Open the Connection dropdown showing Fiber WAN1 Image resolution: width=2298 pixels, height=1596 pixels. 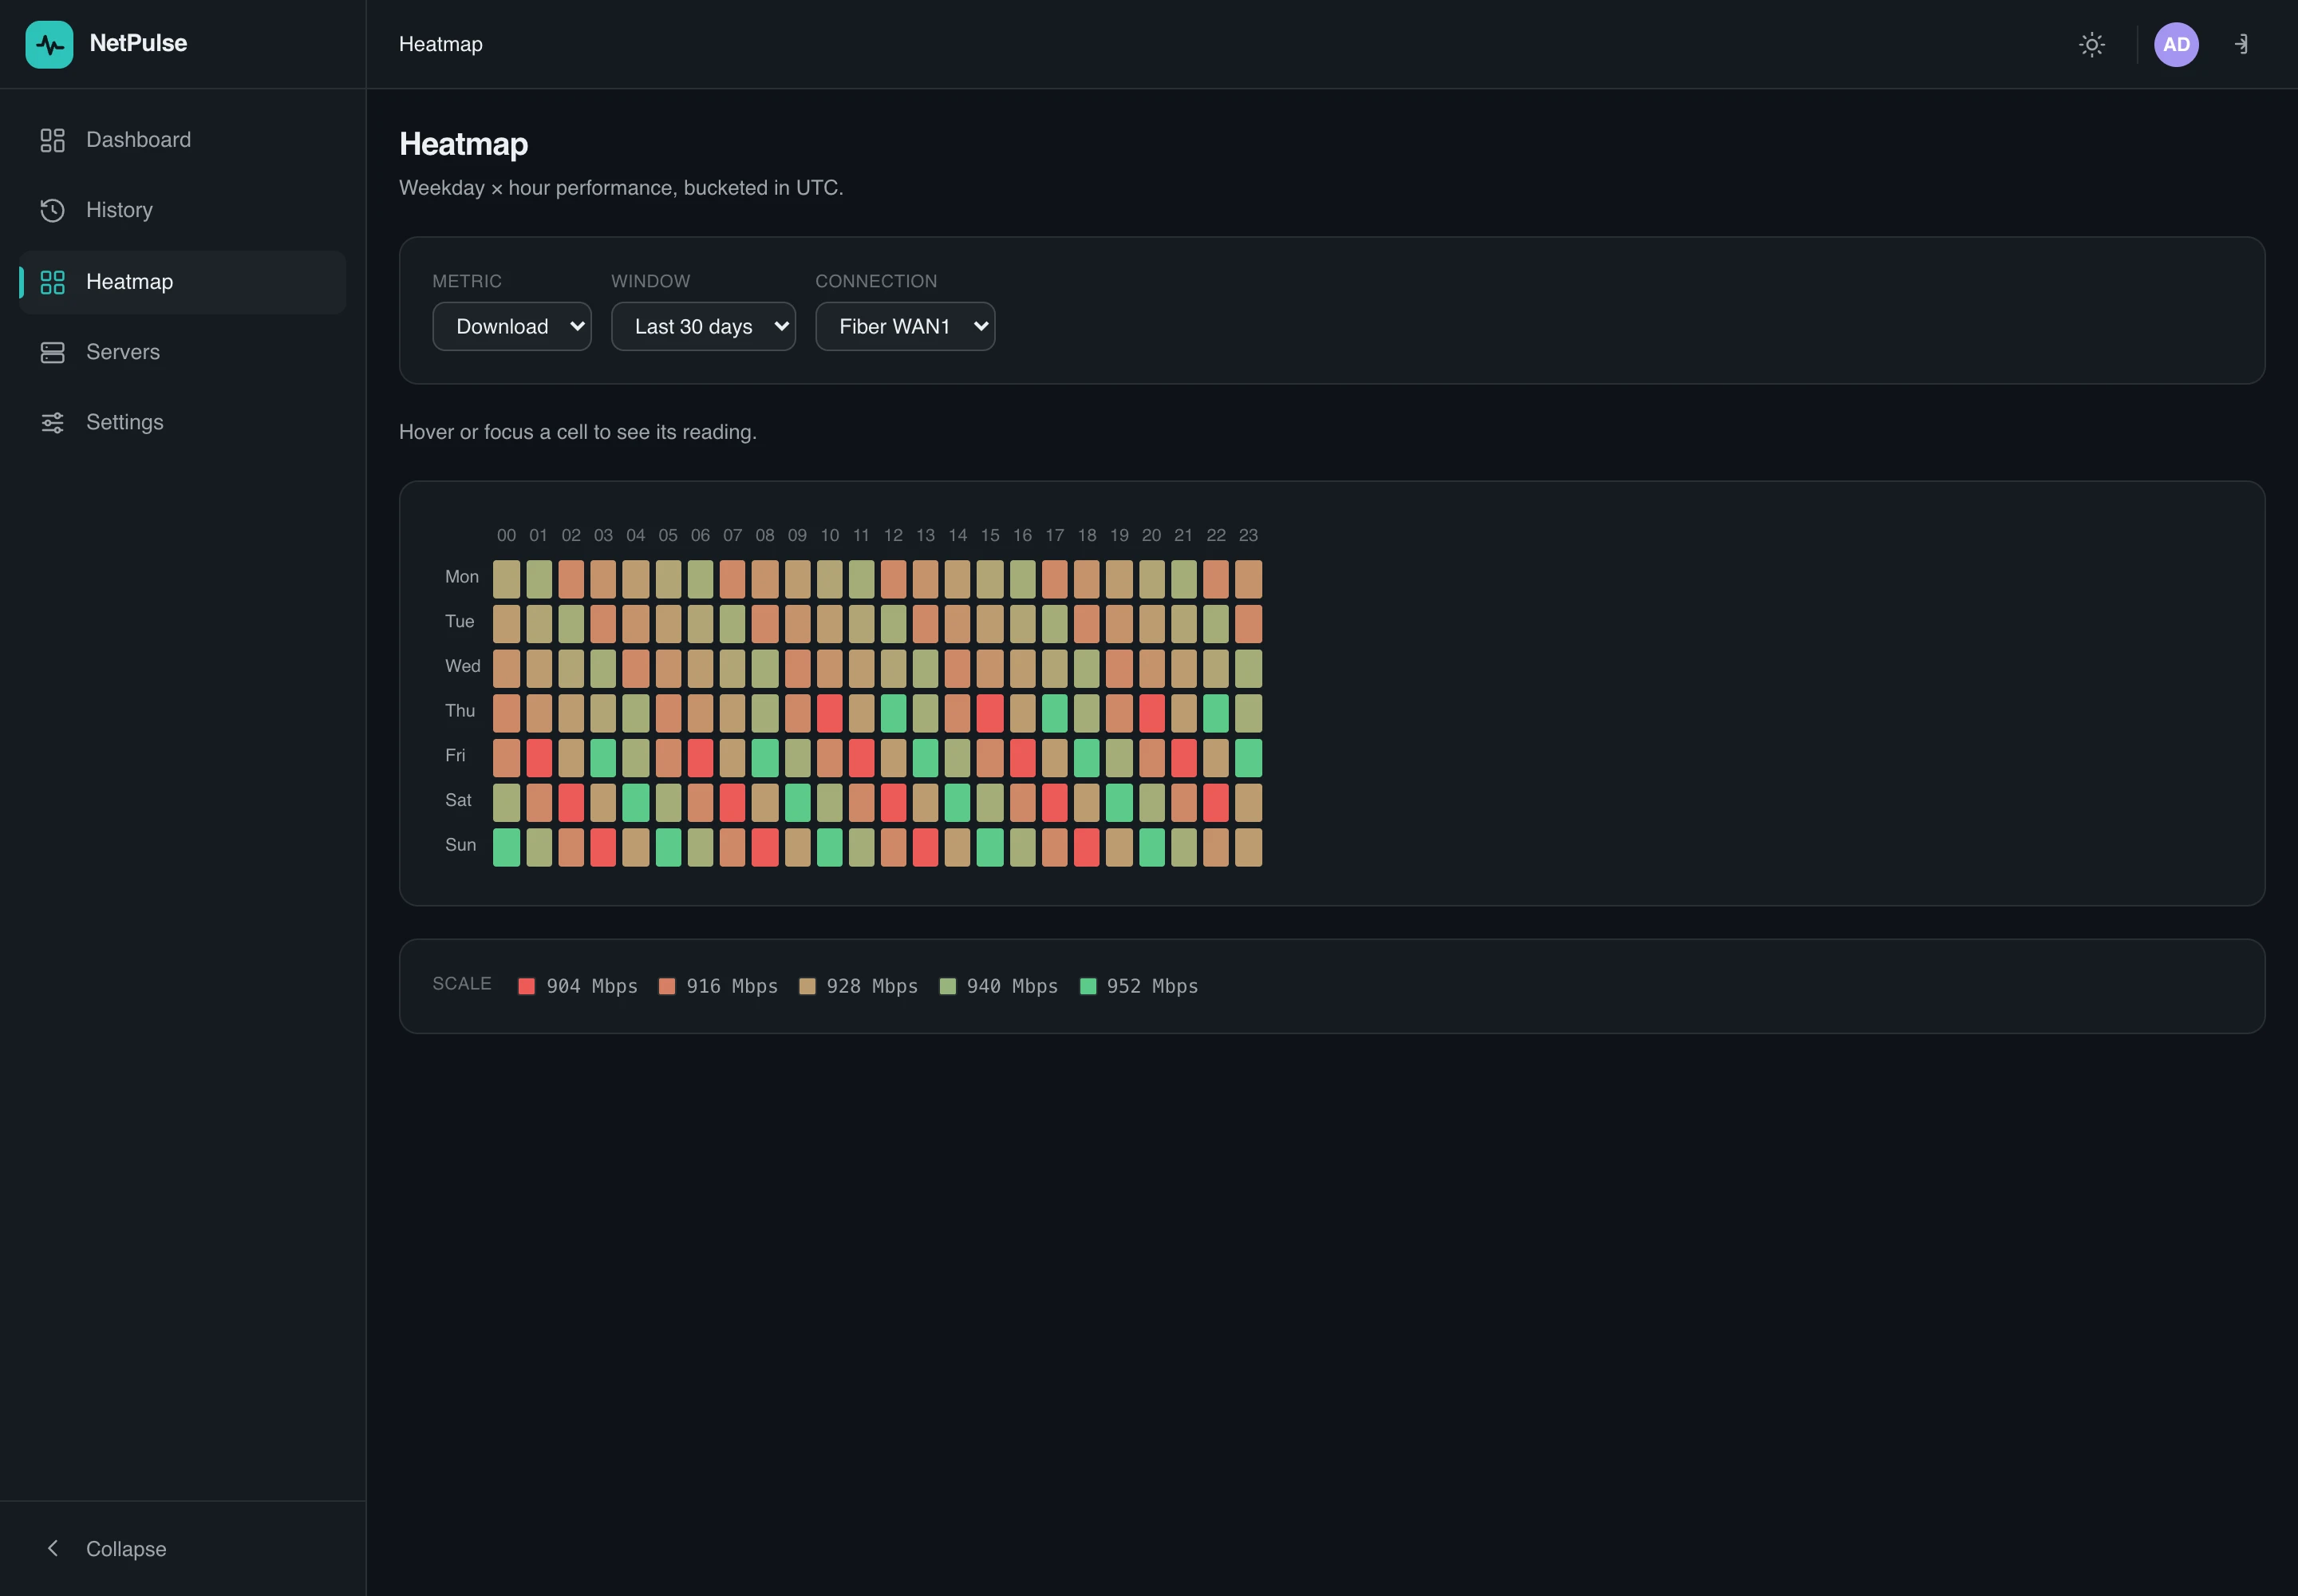[905, 326]
